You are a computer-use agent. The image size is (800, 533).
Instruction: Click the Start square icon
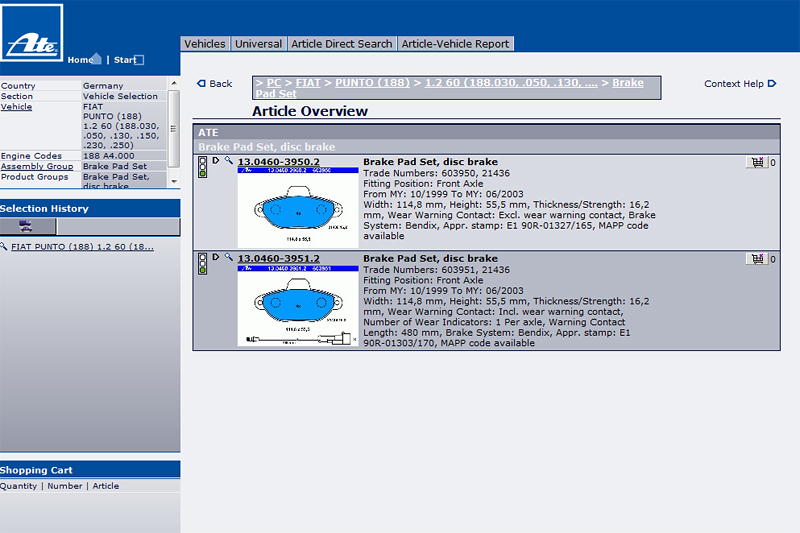(x=139, y=60)
